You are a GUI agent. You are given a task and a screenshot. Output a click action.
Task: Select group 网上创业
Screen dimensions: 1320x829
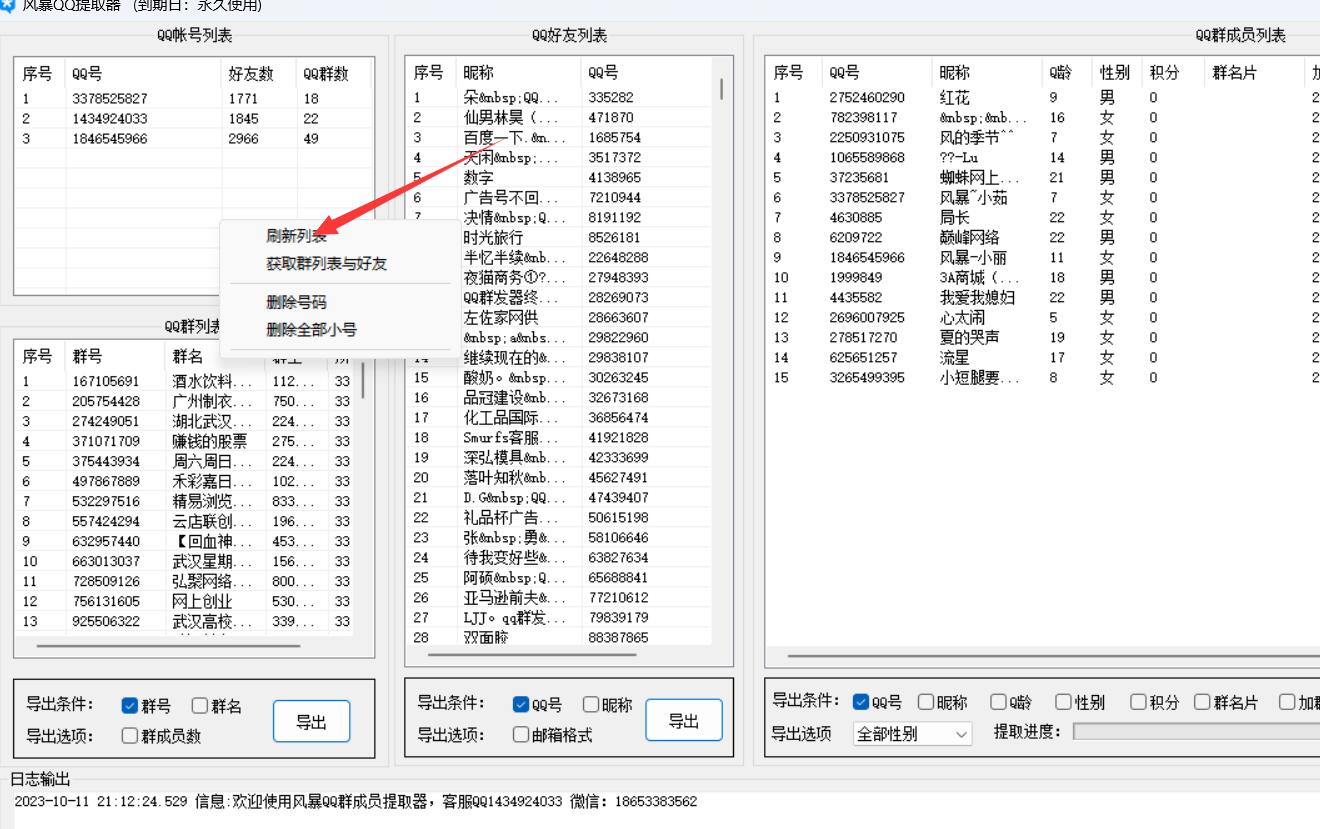(186, 601)
